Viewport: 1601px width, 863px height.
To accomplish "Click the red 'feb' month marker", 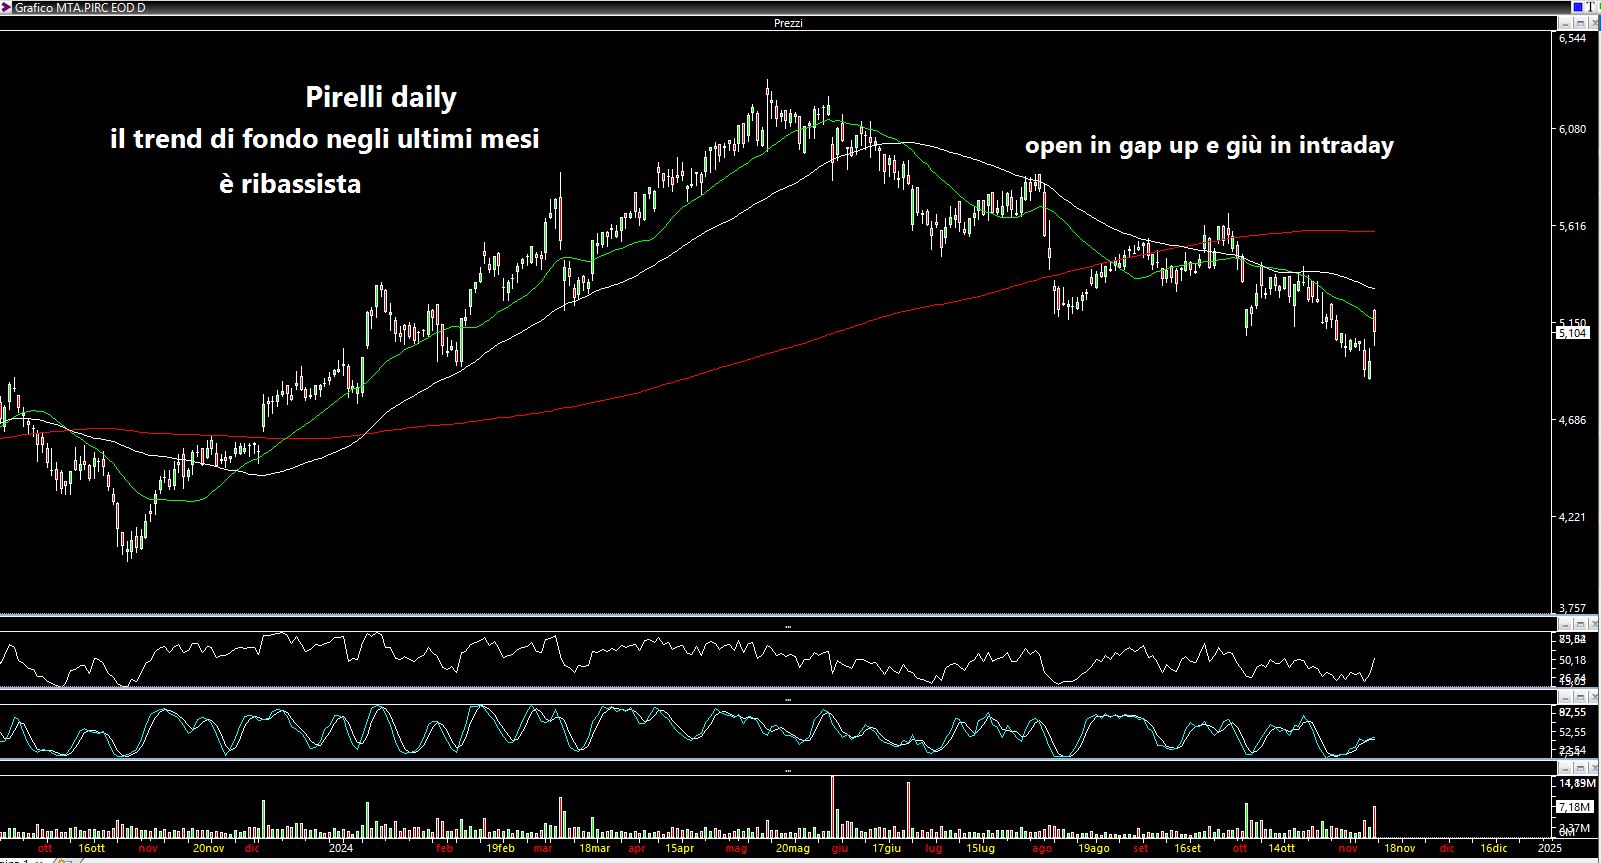I will tap(444, 848).
